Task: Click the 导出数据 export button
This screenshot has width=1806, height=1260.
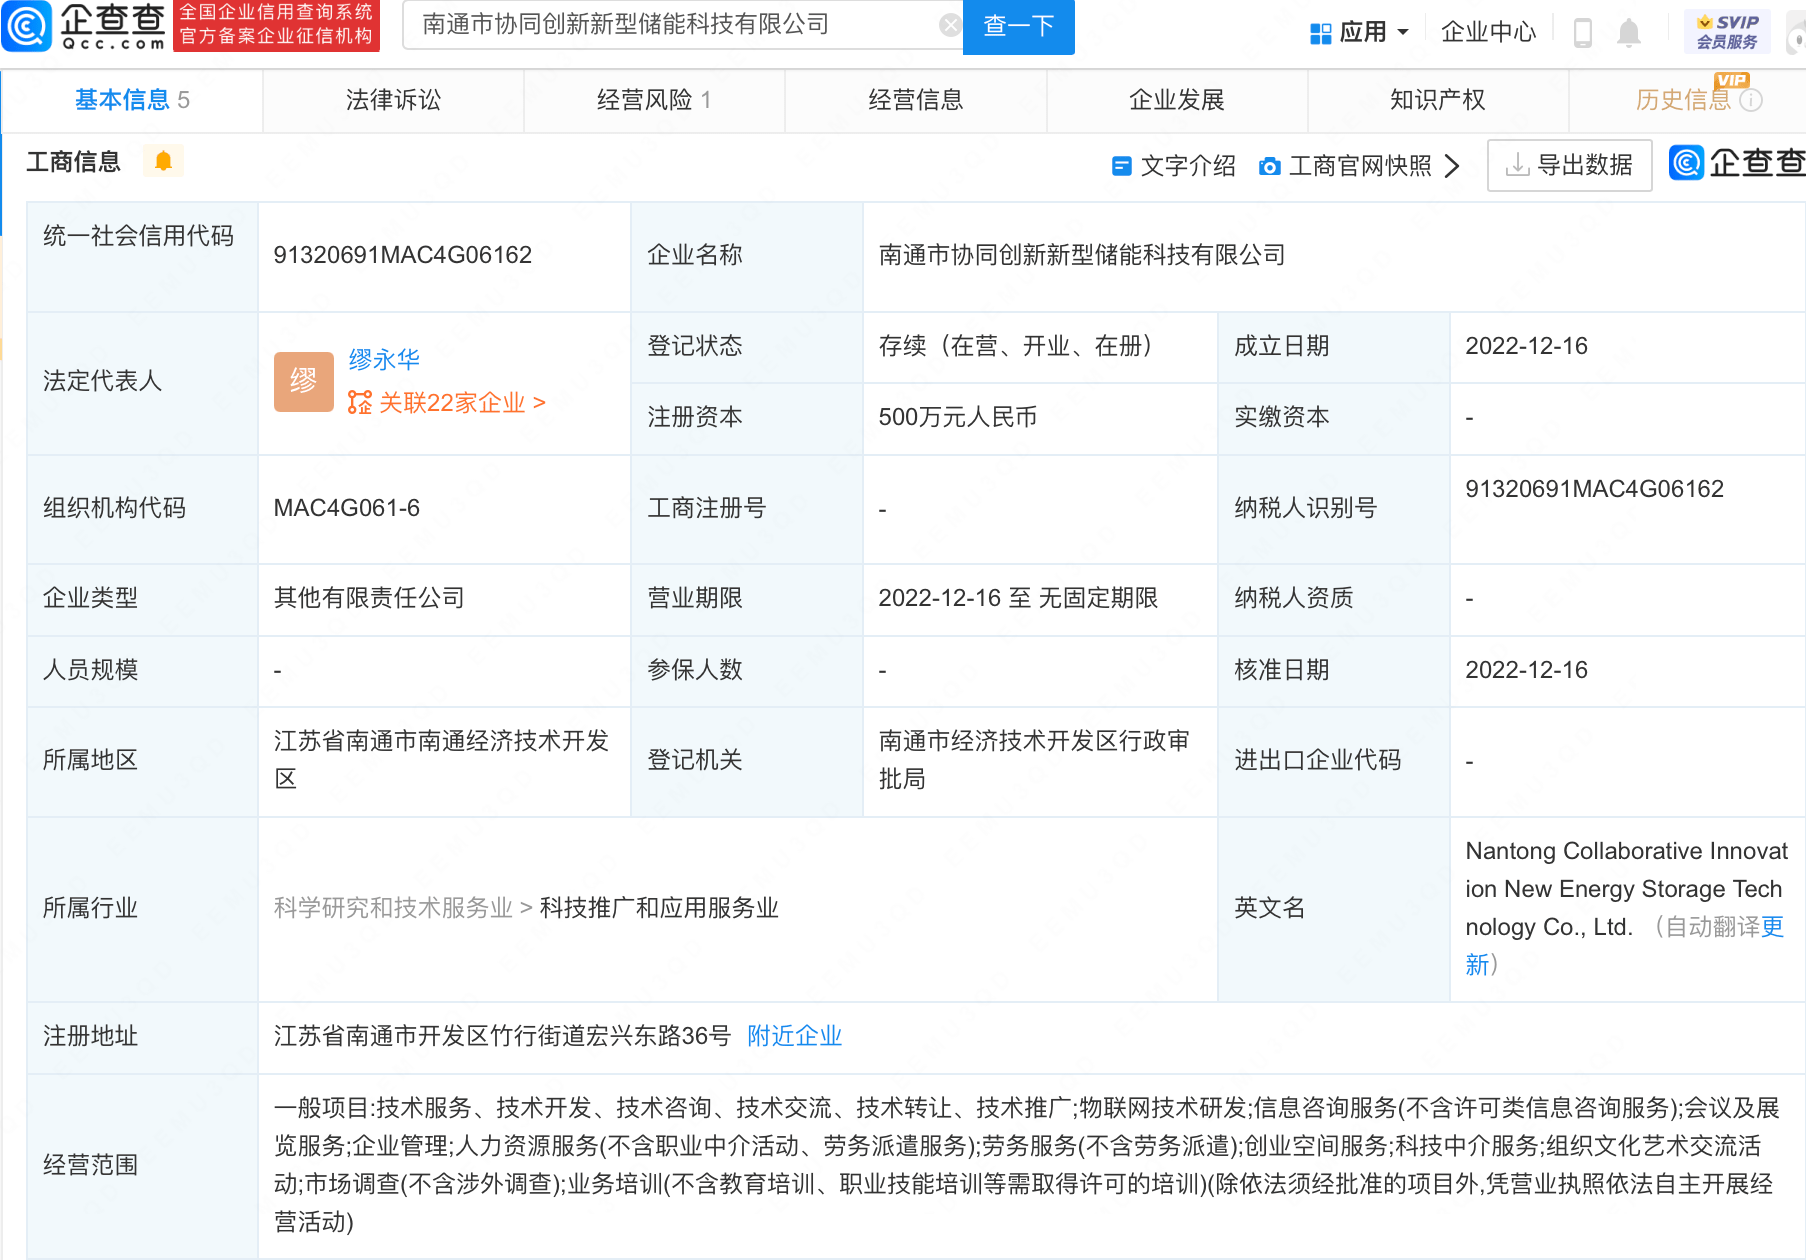Action: (x=1569, y=165)
